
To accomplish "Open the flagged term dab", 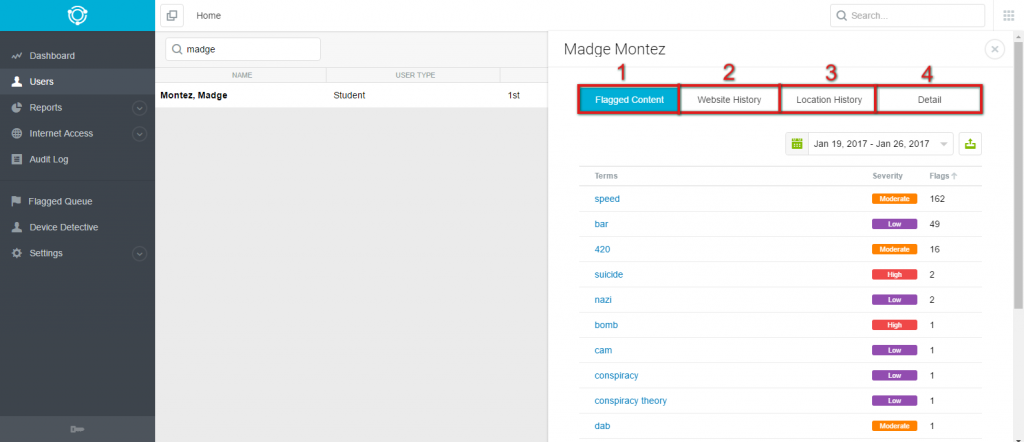I will point(602,426).
